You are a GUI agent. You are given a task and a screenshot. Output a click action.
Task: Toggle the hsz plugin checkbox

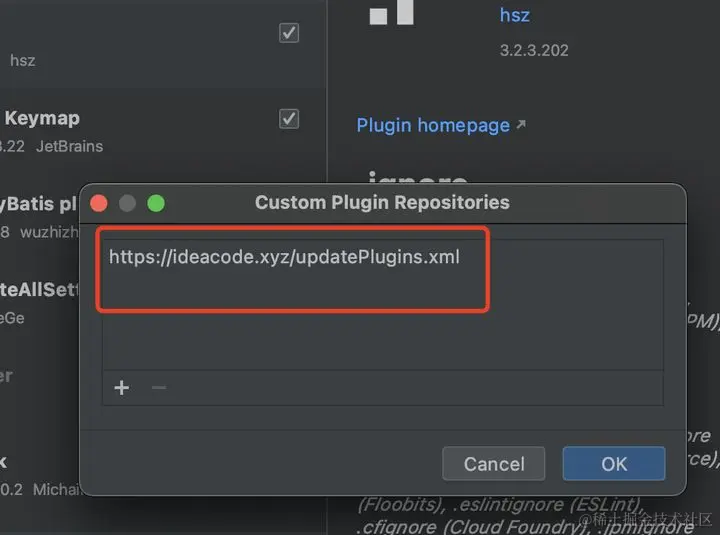coord(289,33)
